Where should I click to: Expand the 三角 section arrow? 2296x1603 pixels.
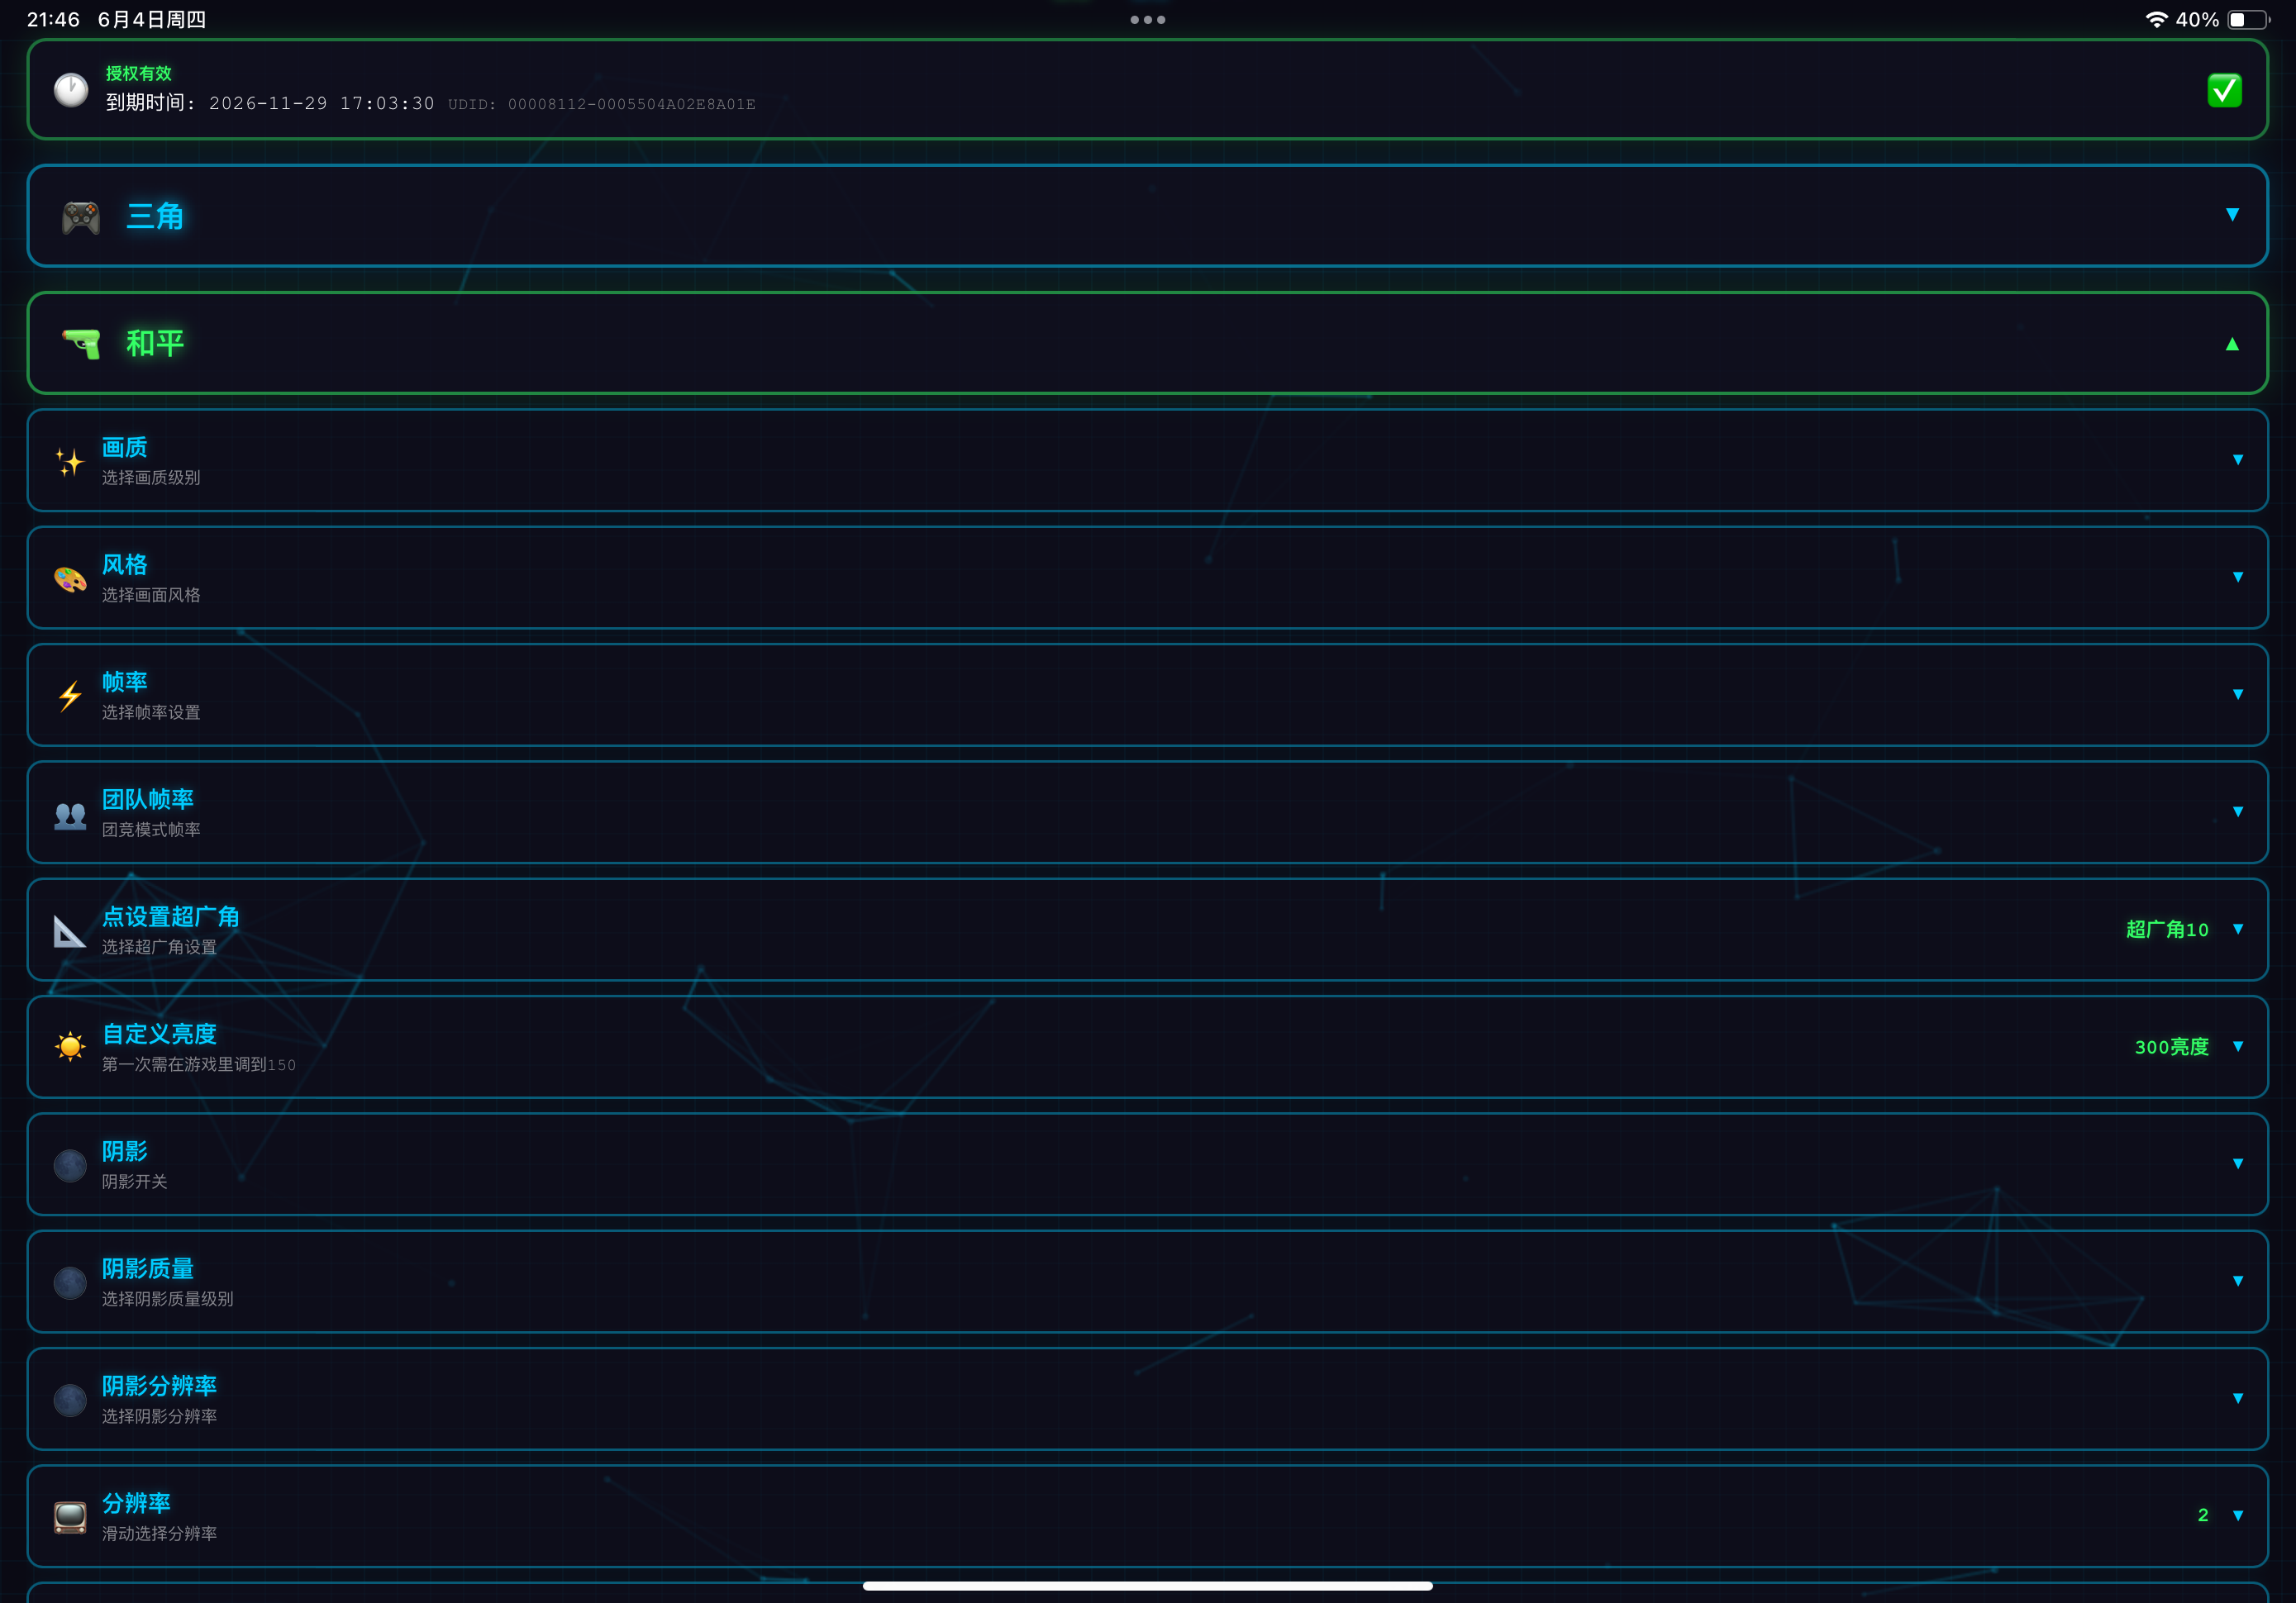click(x=2232, y=215)
